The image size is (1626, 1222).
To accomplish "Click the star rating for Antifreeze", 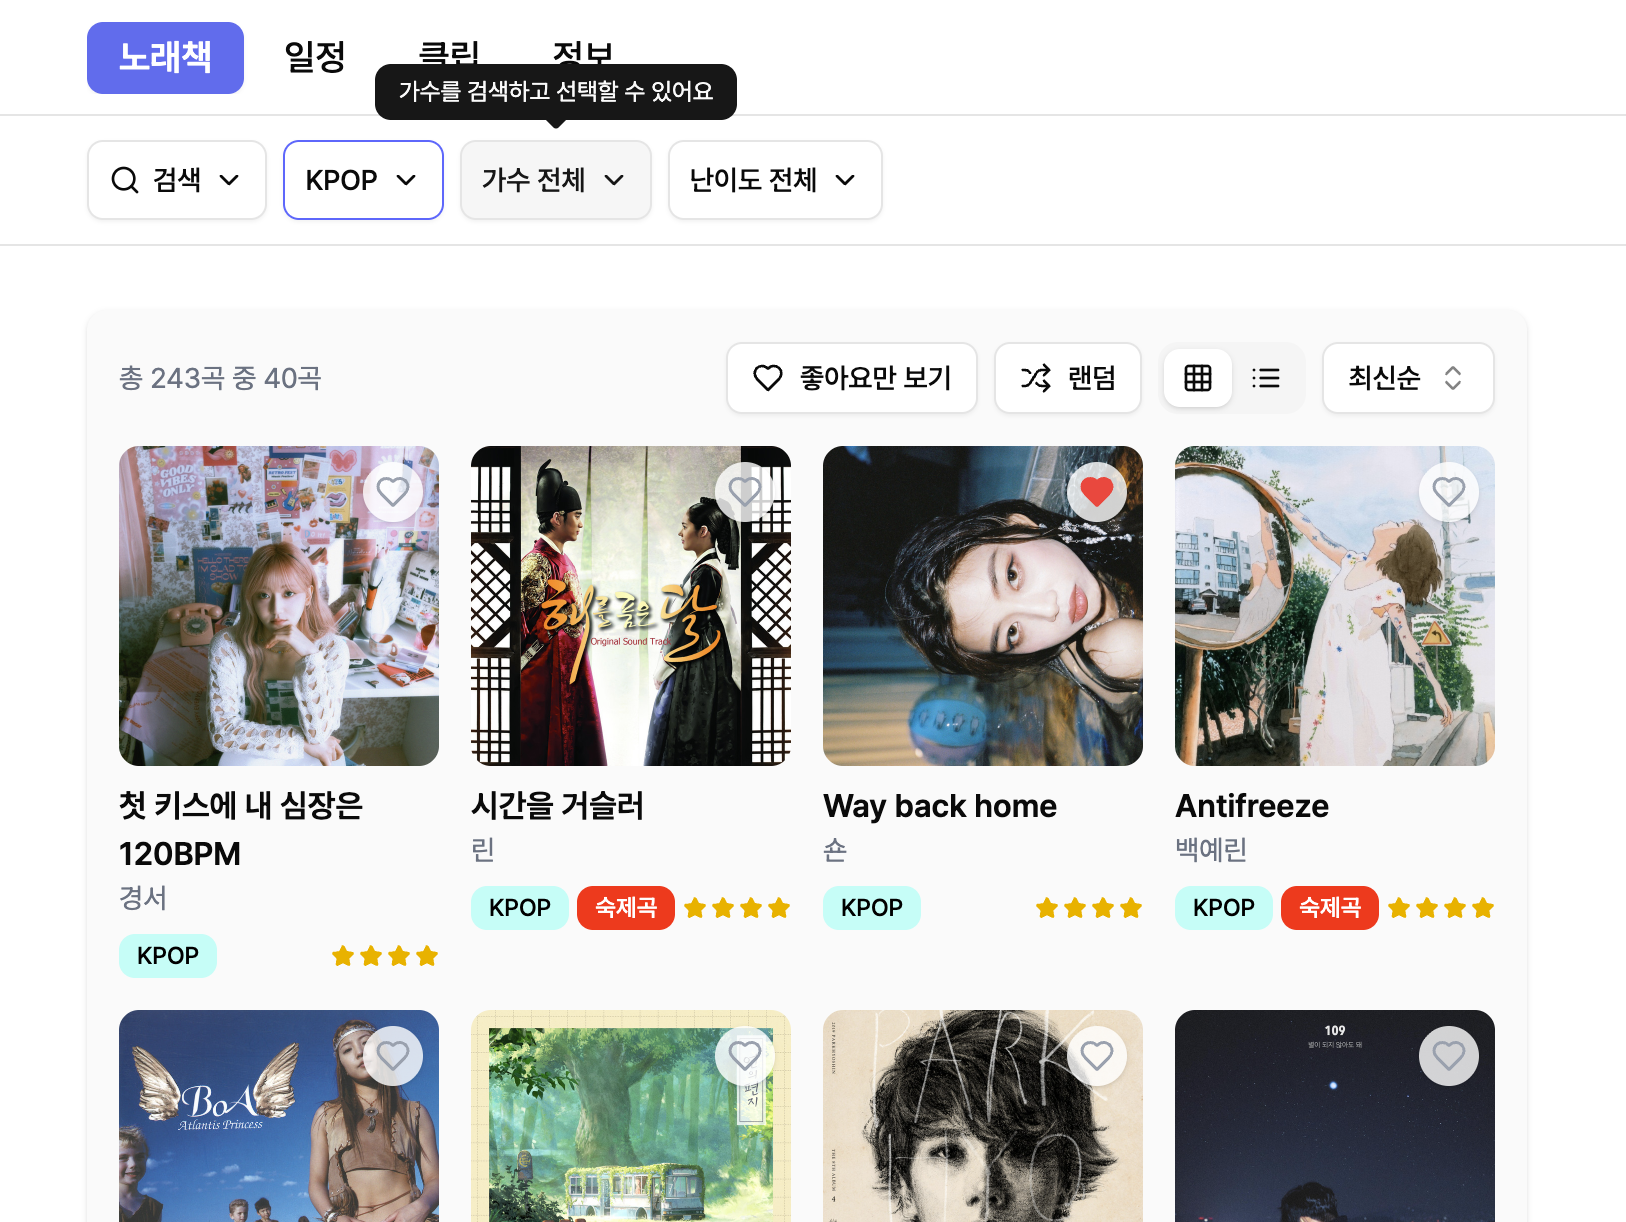I will pos(1441,908).
